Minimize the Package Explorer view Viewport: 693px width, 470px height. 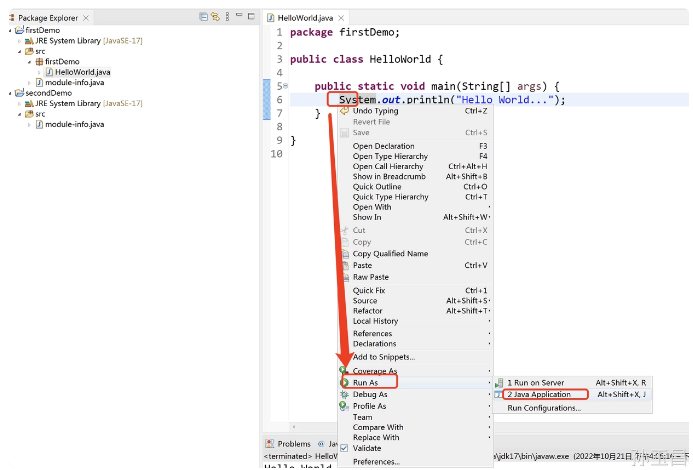239,15
